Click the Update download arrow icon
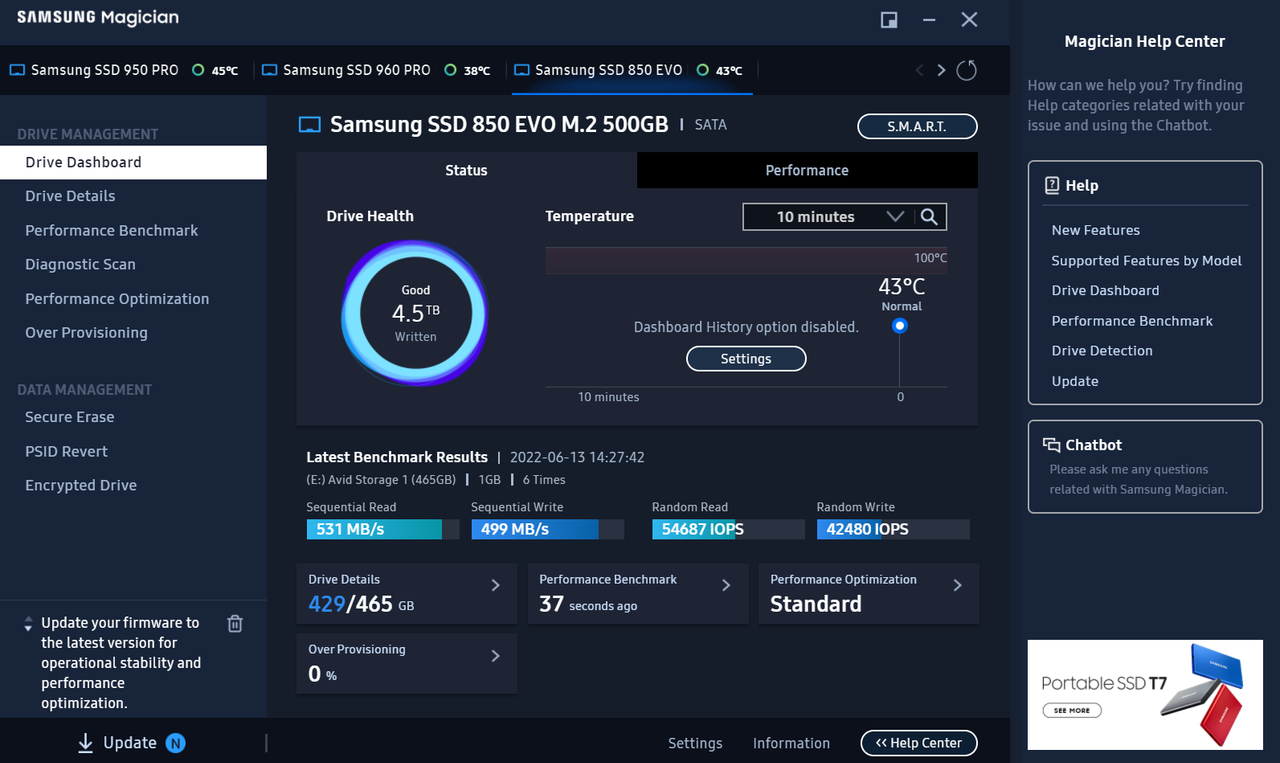This screenshot has height=763, width=1280. (x=85, y=743)
